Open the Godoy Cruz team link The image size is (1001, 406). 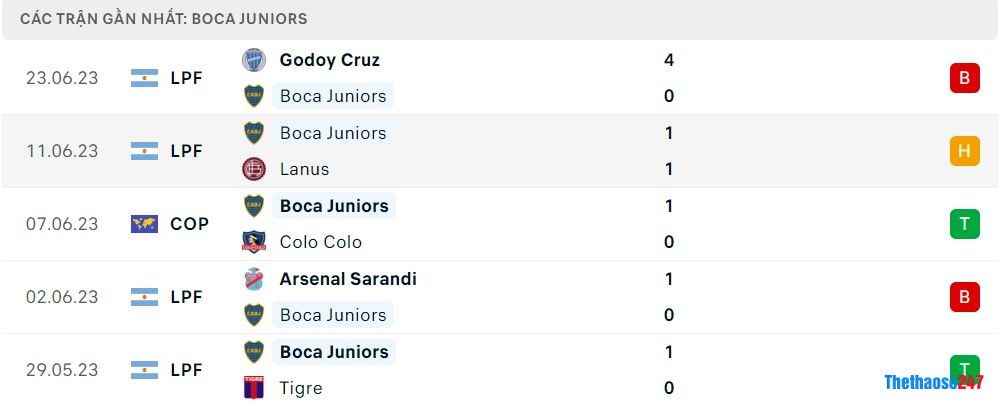tap(330, 60)
